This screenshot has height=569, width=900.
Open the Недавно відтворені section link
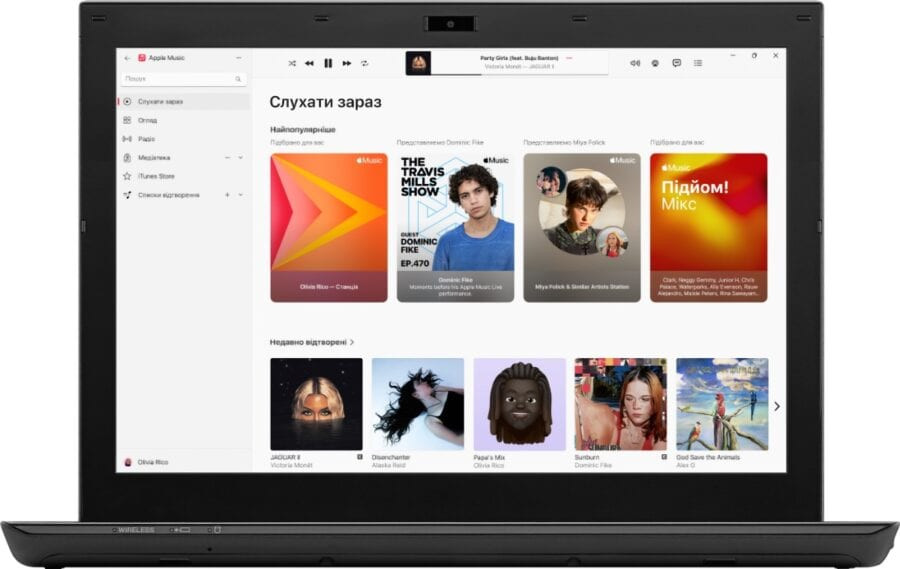point(312,342)
